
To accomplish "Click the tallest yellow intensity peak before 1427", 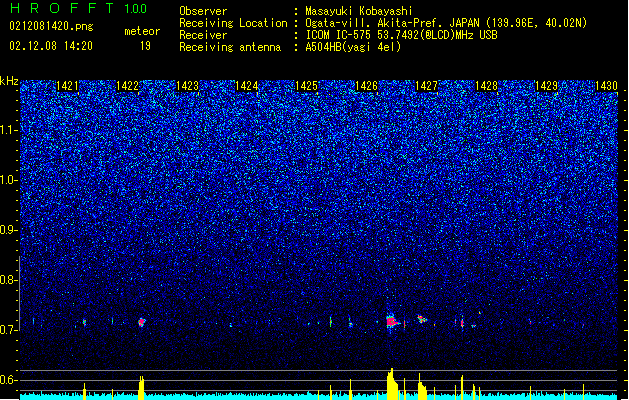I will (392, 384).
